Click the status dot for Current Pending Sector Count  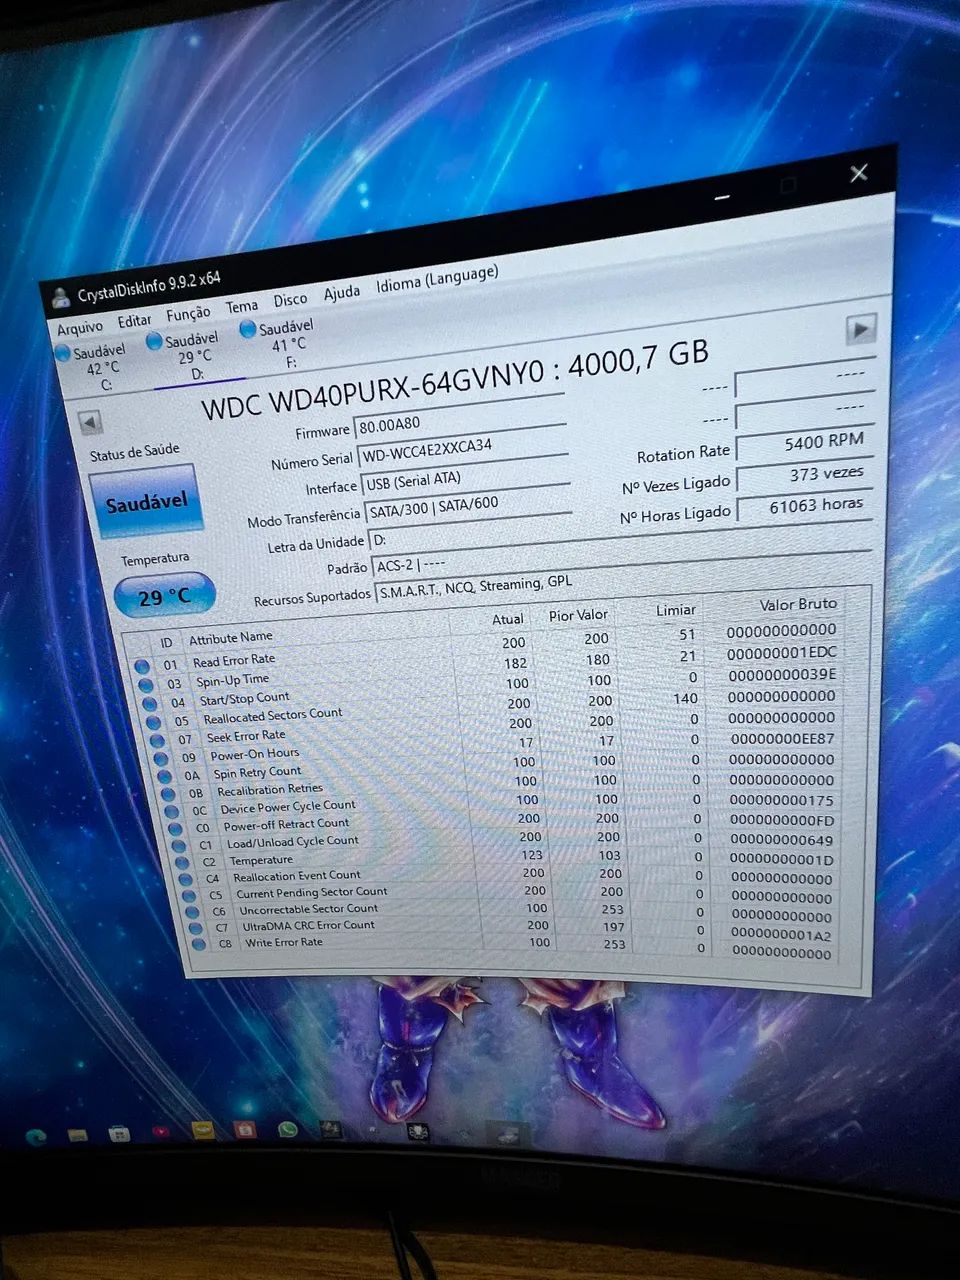pyautogui.click(x=190, y=896)
